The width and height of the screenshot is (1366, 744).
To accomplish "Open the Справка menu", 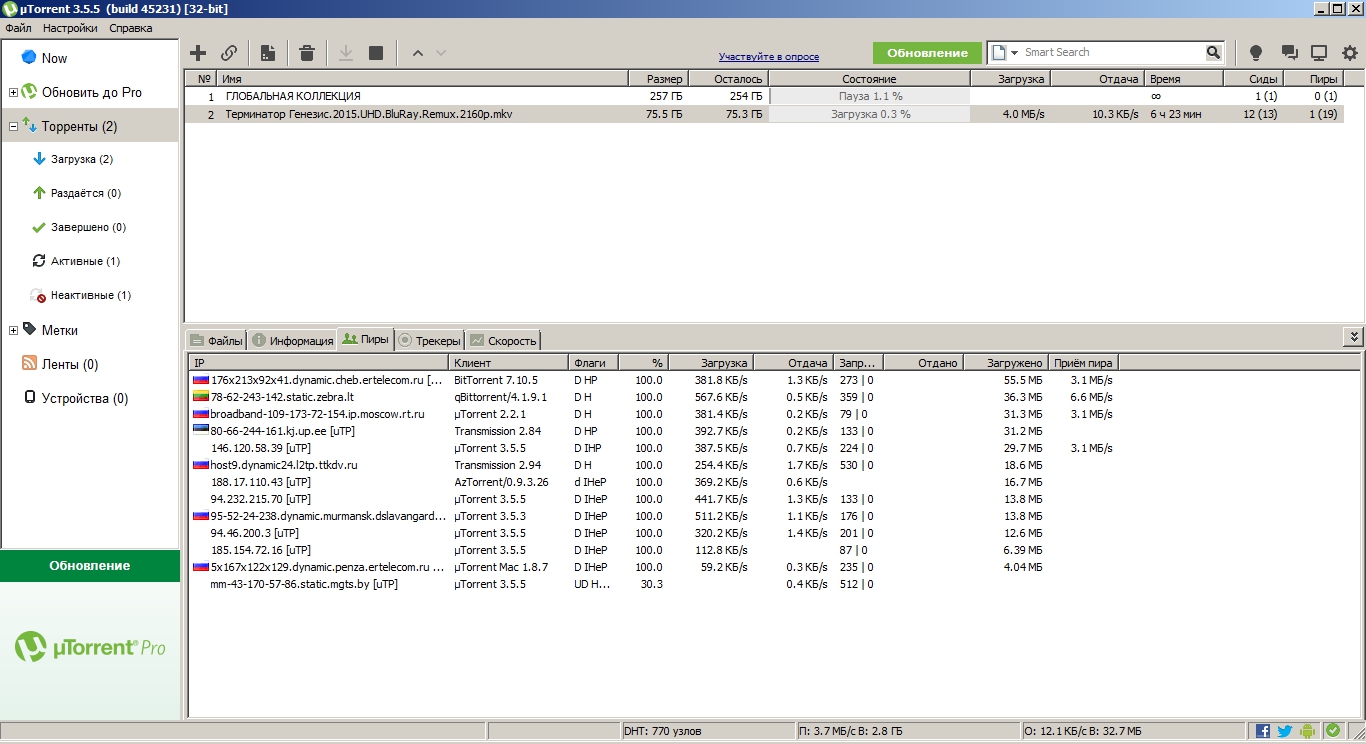I will point(131,28).
